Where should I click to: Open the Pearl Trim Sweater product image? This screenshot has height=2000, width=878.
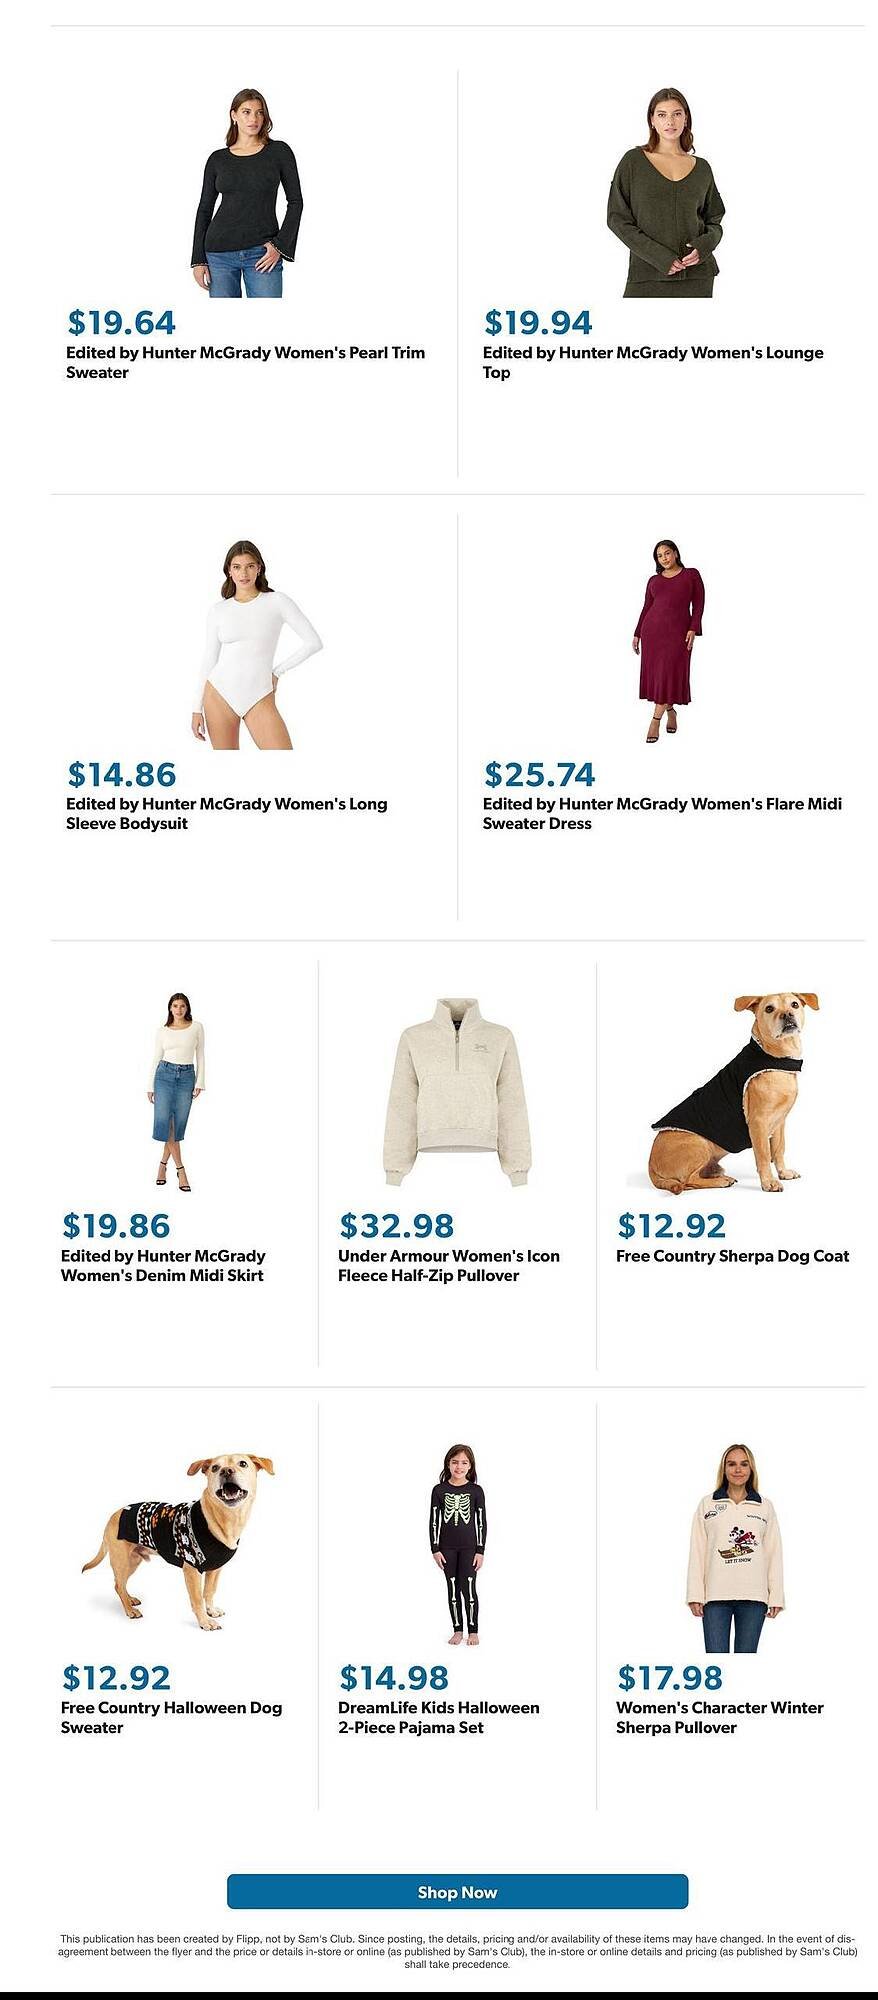pos(247,192)
